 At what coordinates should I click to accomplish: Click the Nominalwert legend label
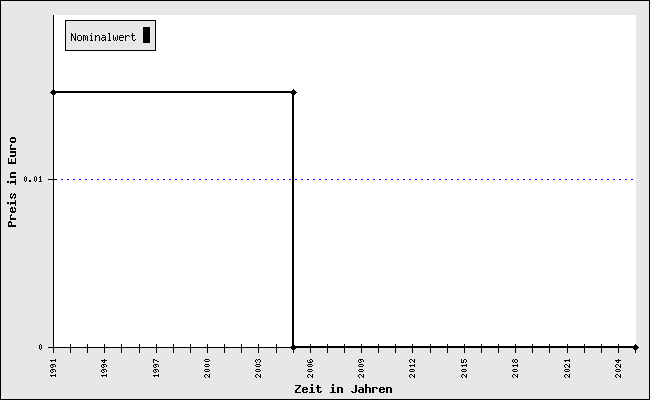(103, 37)
